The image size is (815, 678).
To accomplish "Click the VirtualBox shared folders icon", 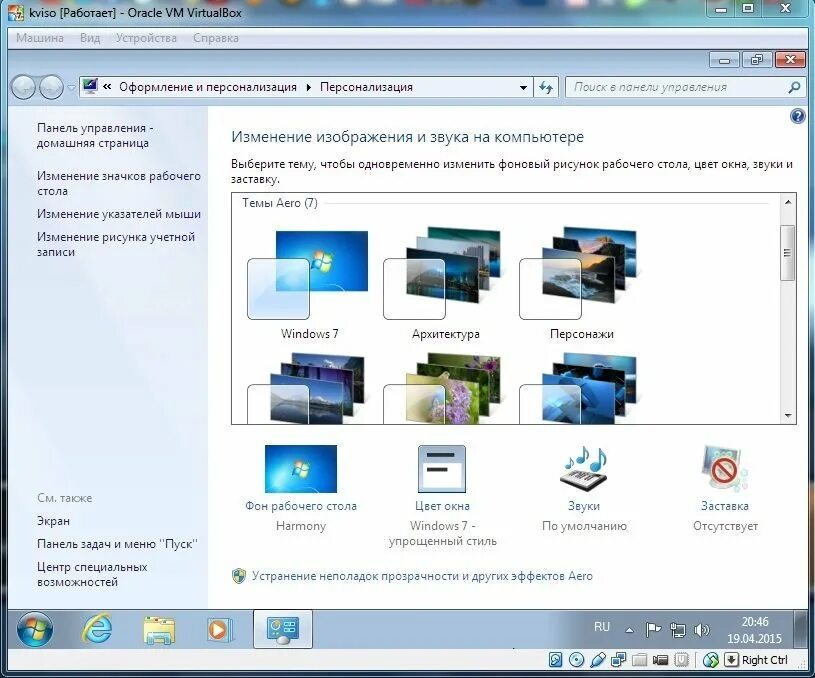I will point(639,660).
